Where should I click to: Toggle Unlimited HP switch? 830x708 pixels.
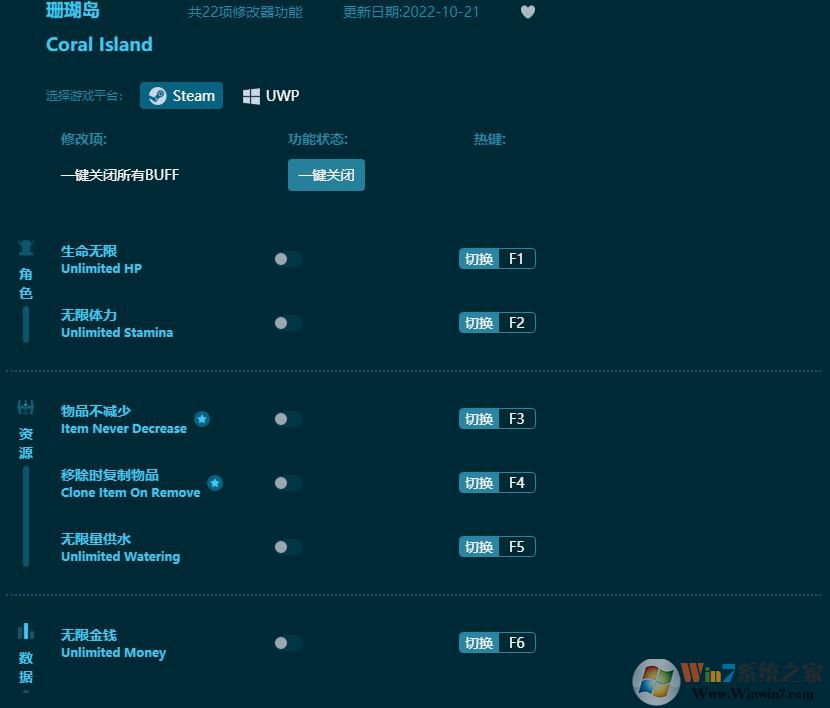point(288,259)
